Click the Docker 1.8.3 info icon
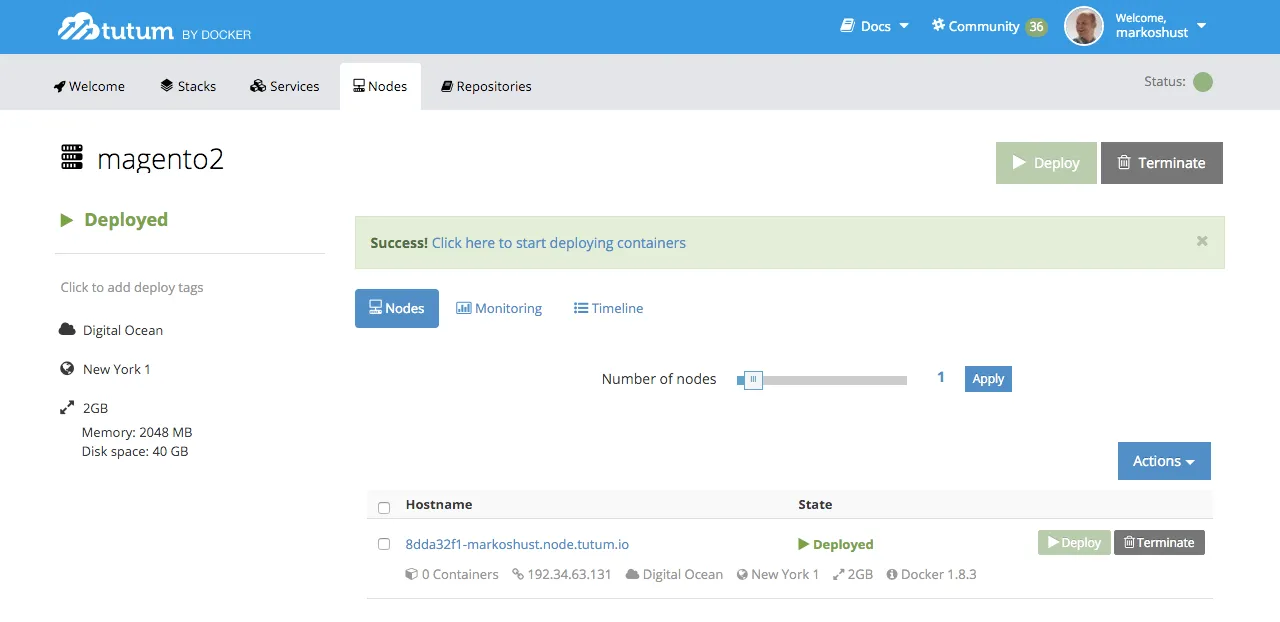Image resolution: width=1280 pixels, height=622 pixels. tap(895, 573)
